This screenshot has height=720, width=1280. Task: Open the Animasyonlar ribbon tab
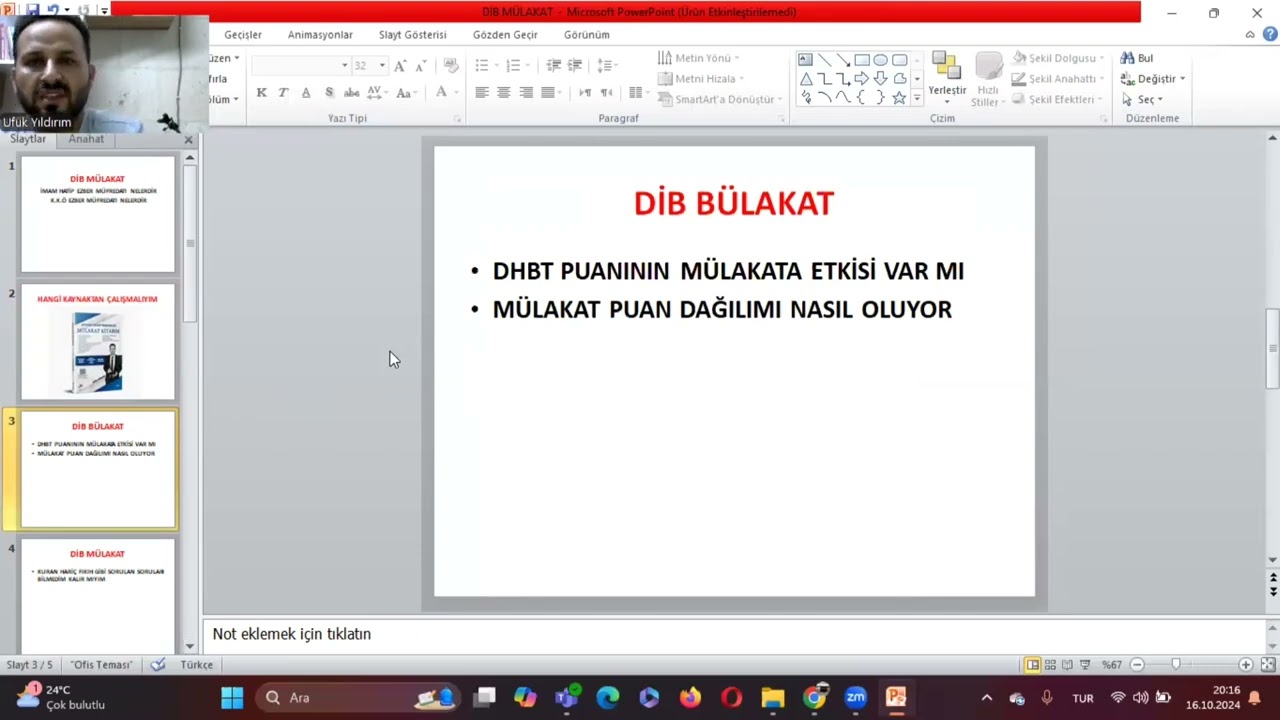tap(320, 35)
